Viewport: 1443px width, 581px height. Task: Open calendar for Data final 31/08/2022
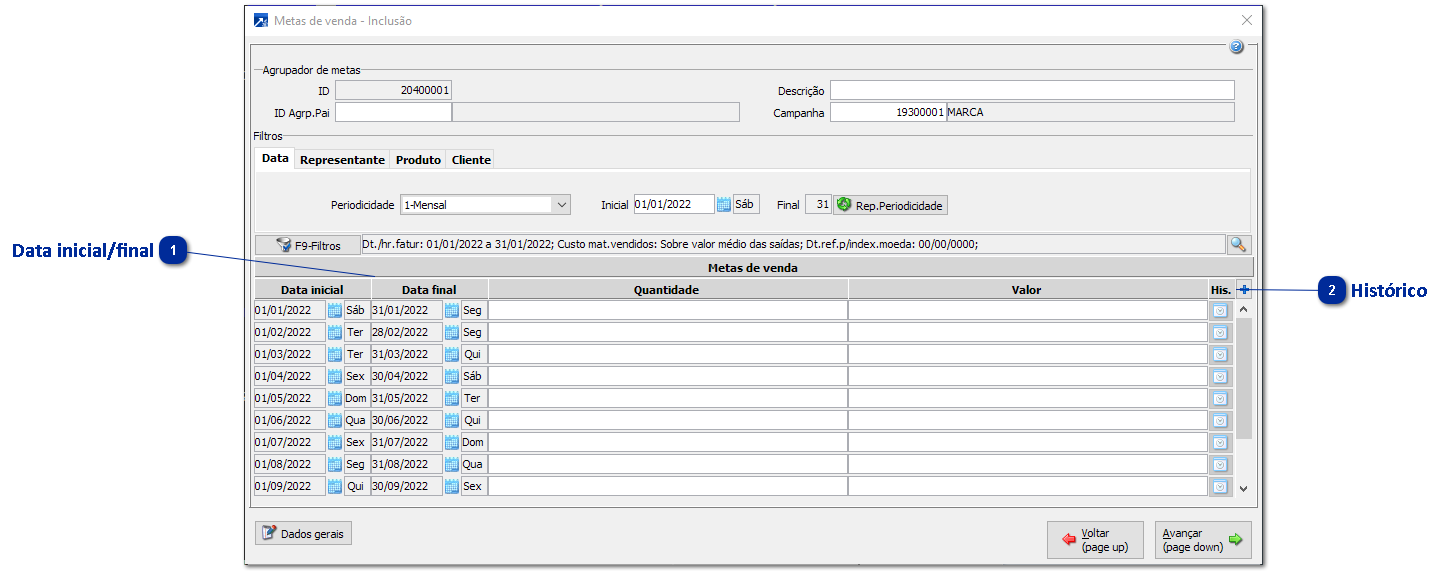point(452,465)
